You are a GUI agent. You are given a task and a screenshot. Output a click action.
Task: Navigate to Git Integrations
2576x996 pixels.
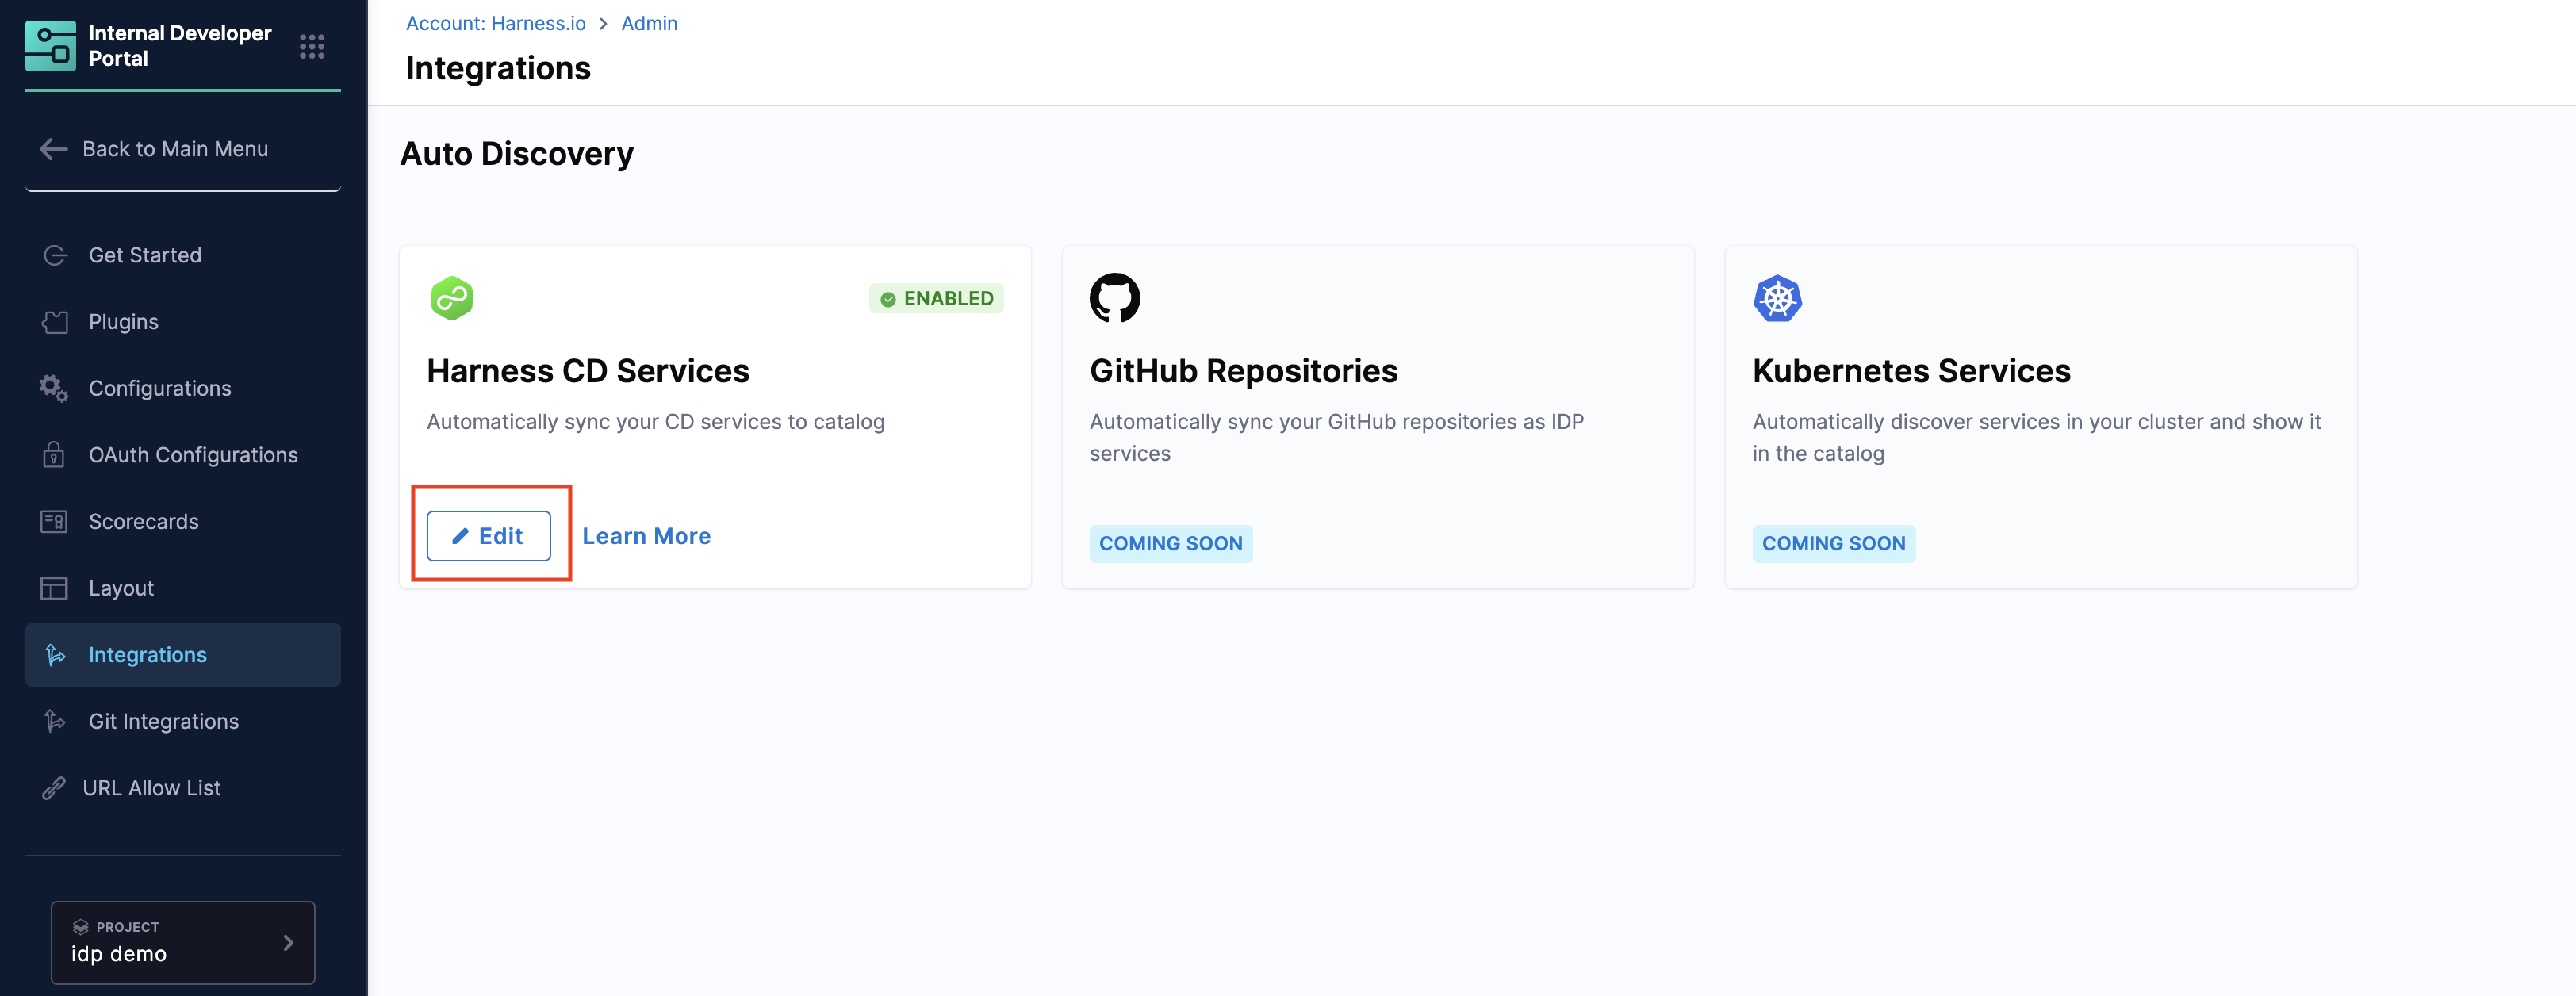click(163, 721)
